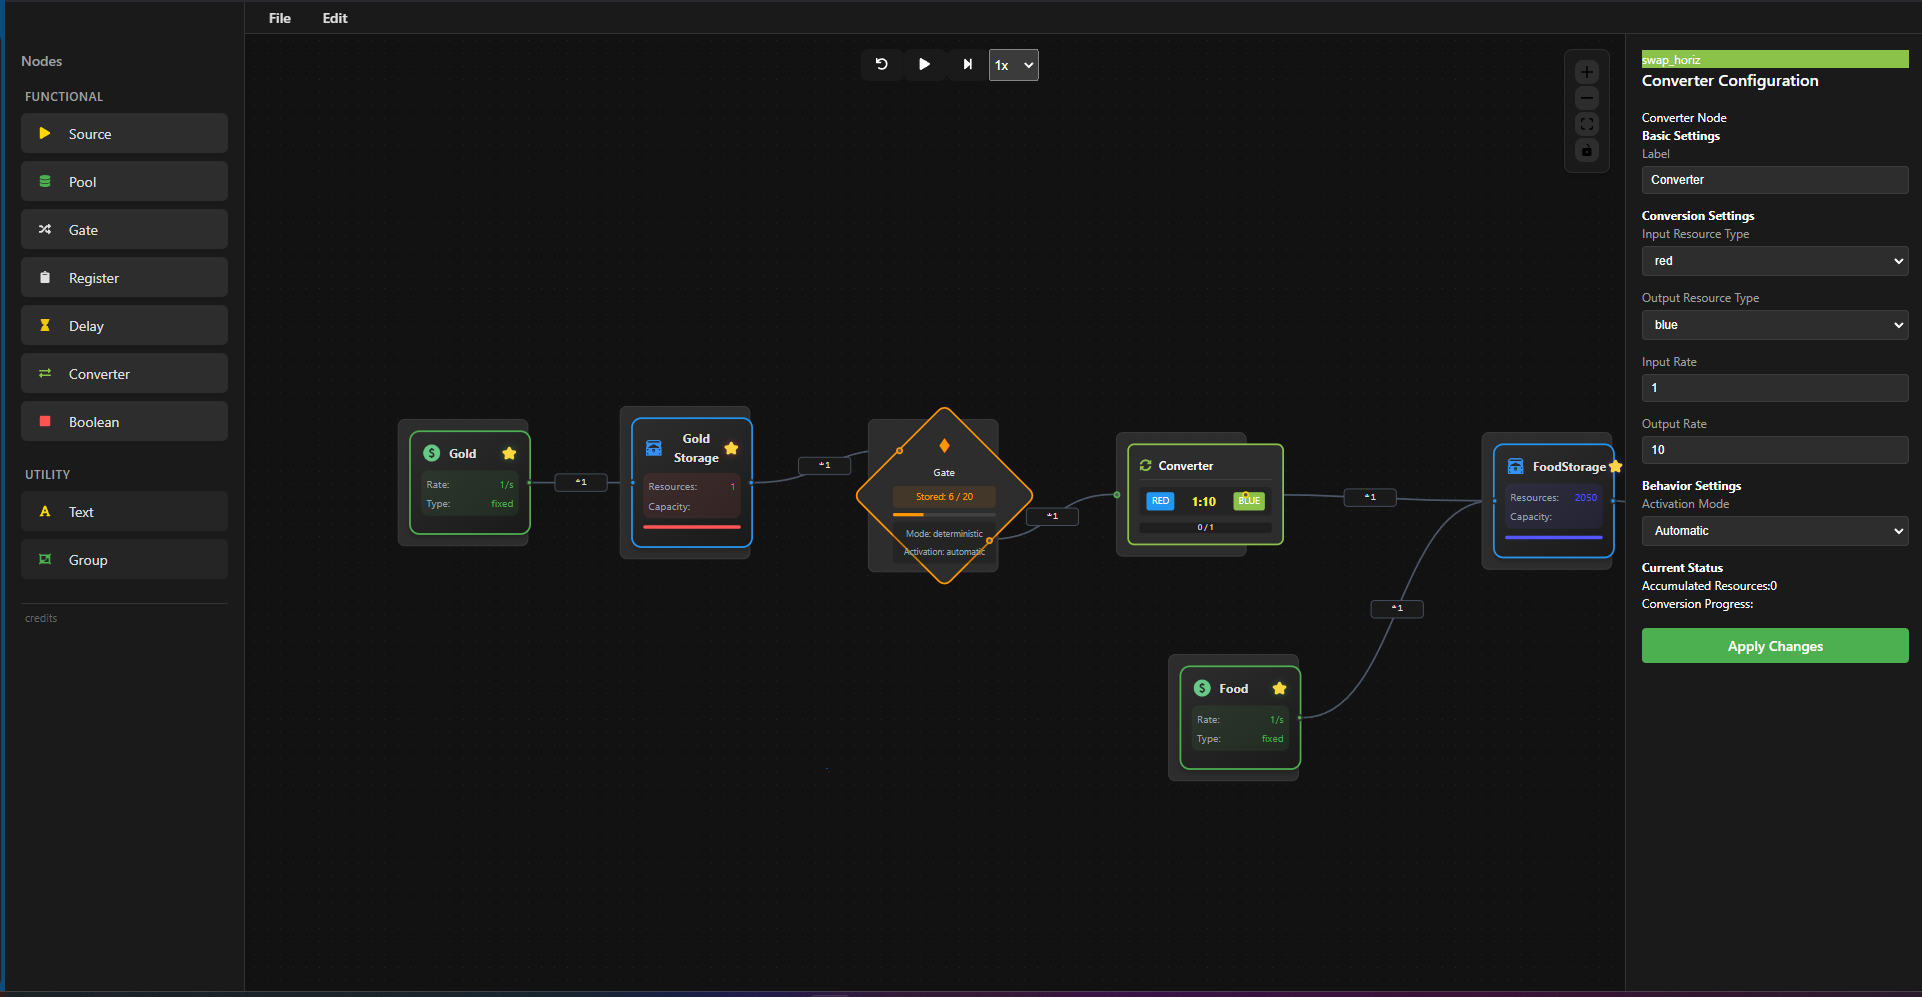The image size is (1922, 997).
Task: Pick the Register node in sidebar
Action: [124, 278]
